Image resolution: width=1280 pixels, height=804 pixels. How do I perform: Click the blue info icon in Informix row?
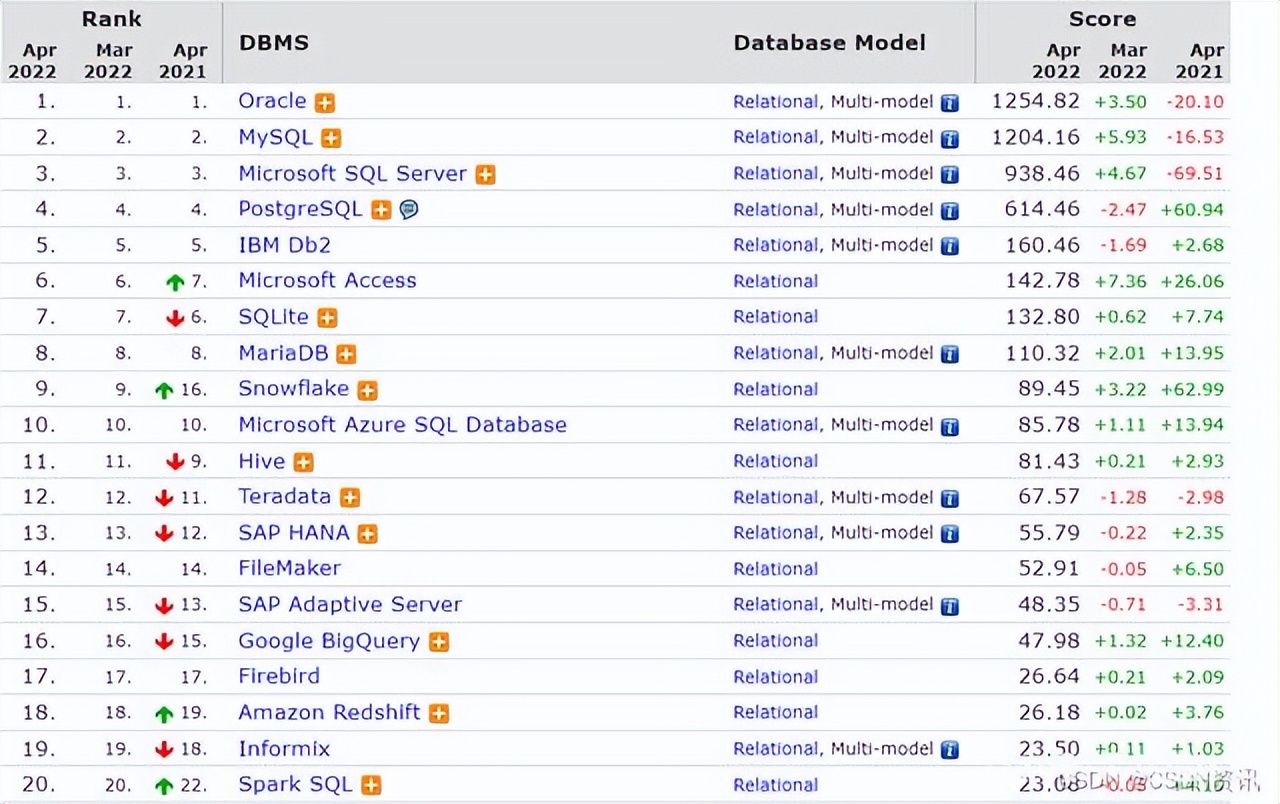(x=950, y=750)
